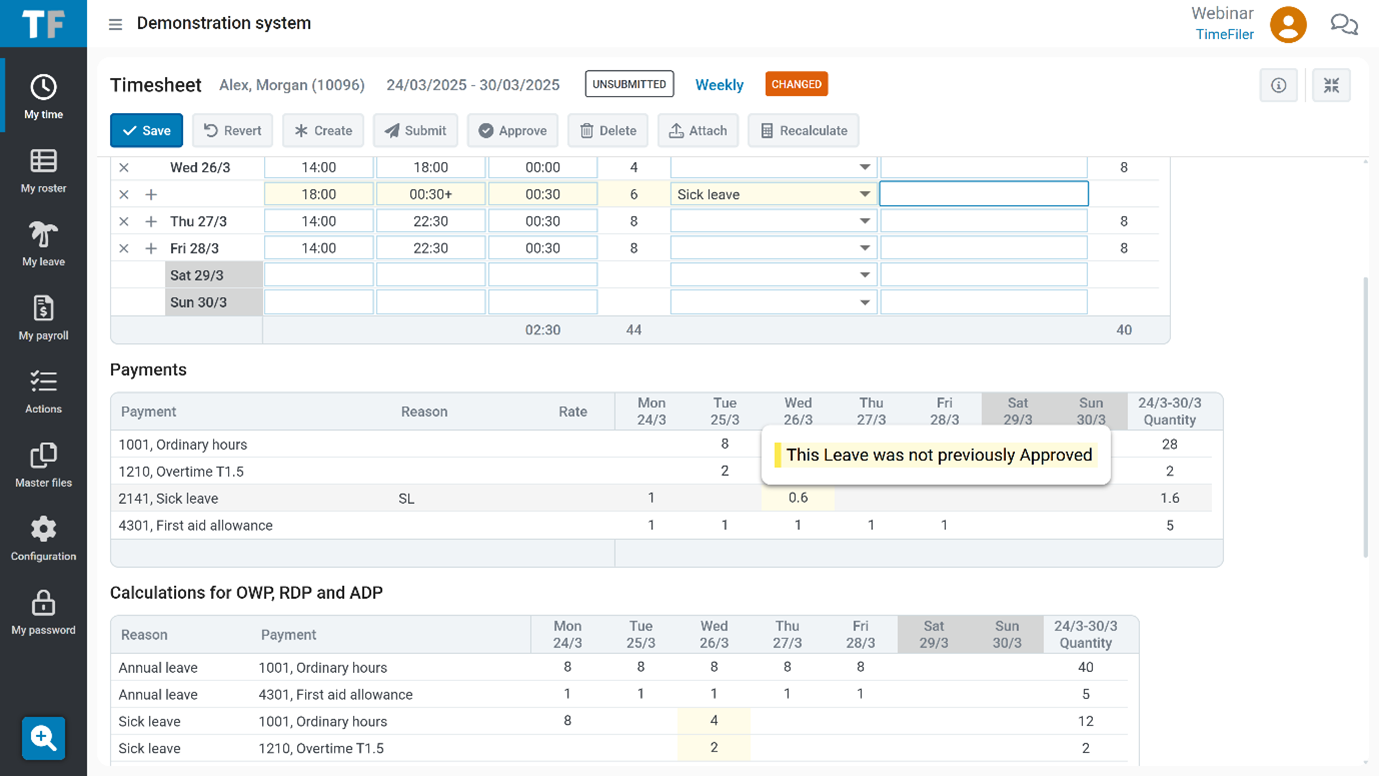Remove the Sick leave row with X

click(x=124, y=195)
